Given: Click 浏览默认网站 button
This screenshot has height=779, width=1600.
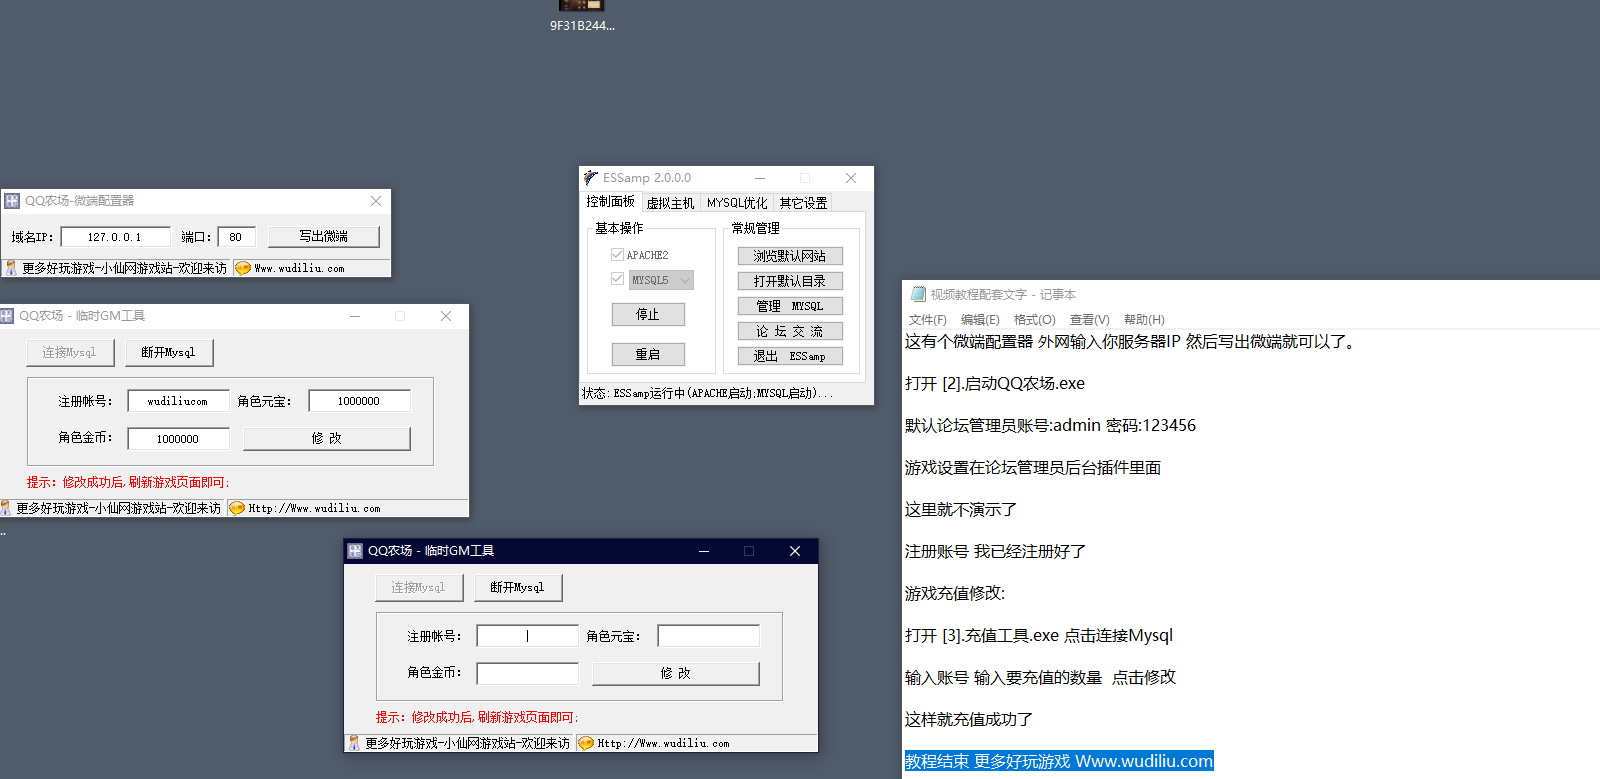Looking at the screenshot, I should [x=790, y=256].
